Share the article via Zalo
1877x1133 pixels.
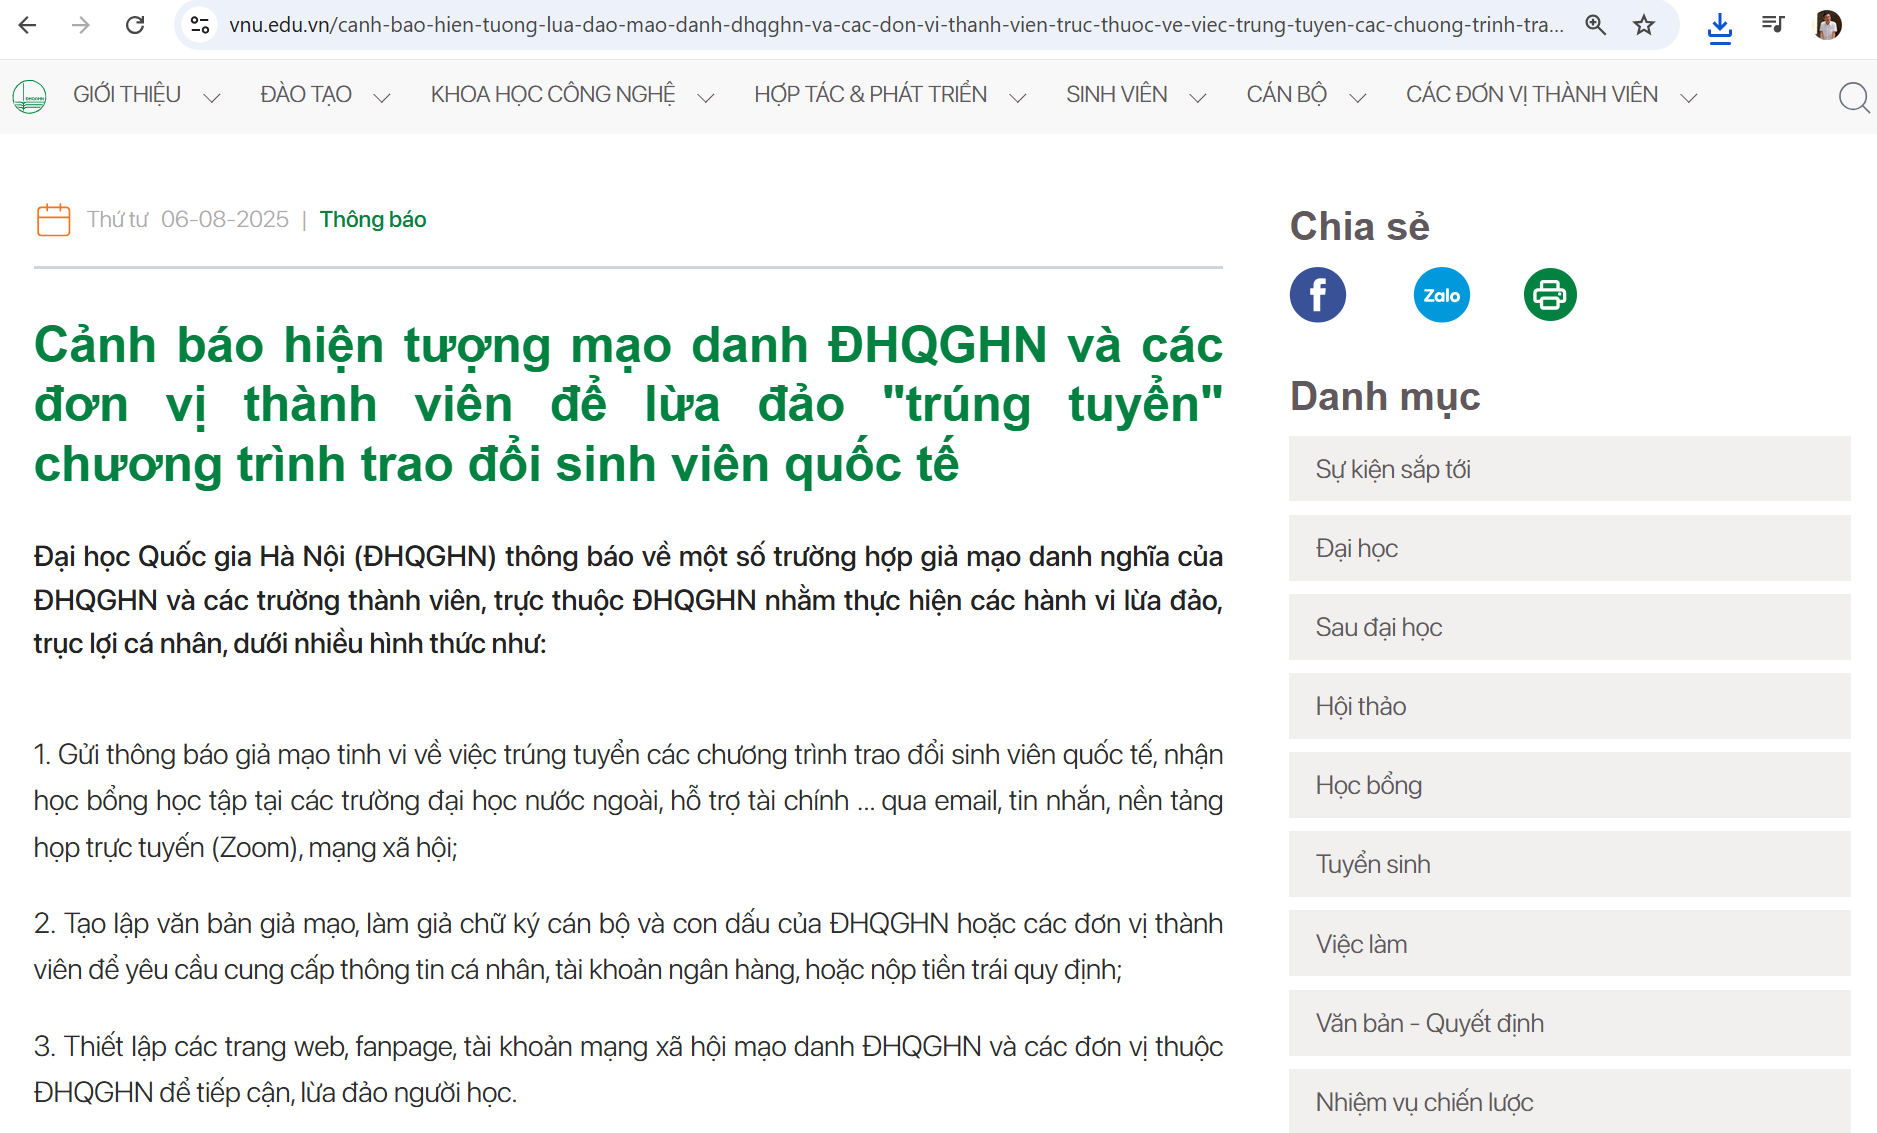(1441, 294)
